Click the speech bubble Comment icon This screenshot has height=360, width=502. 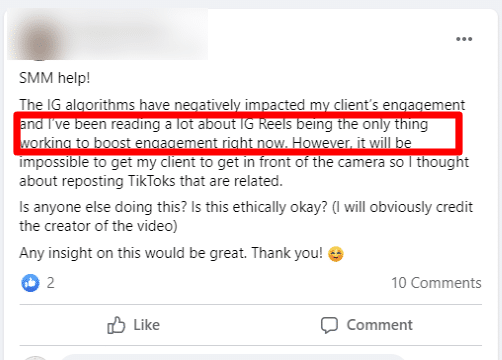pyautogui.click(x=329, y=325)
